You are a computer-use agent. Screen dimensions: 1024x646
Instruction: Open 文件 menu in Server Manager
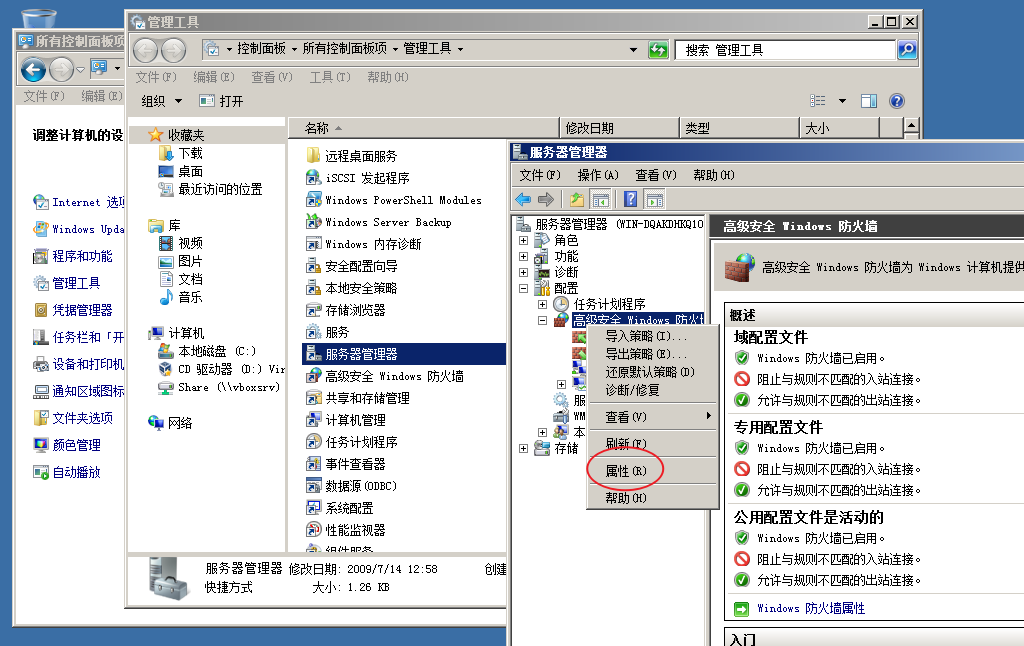coord(540,175)
